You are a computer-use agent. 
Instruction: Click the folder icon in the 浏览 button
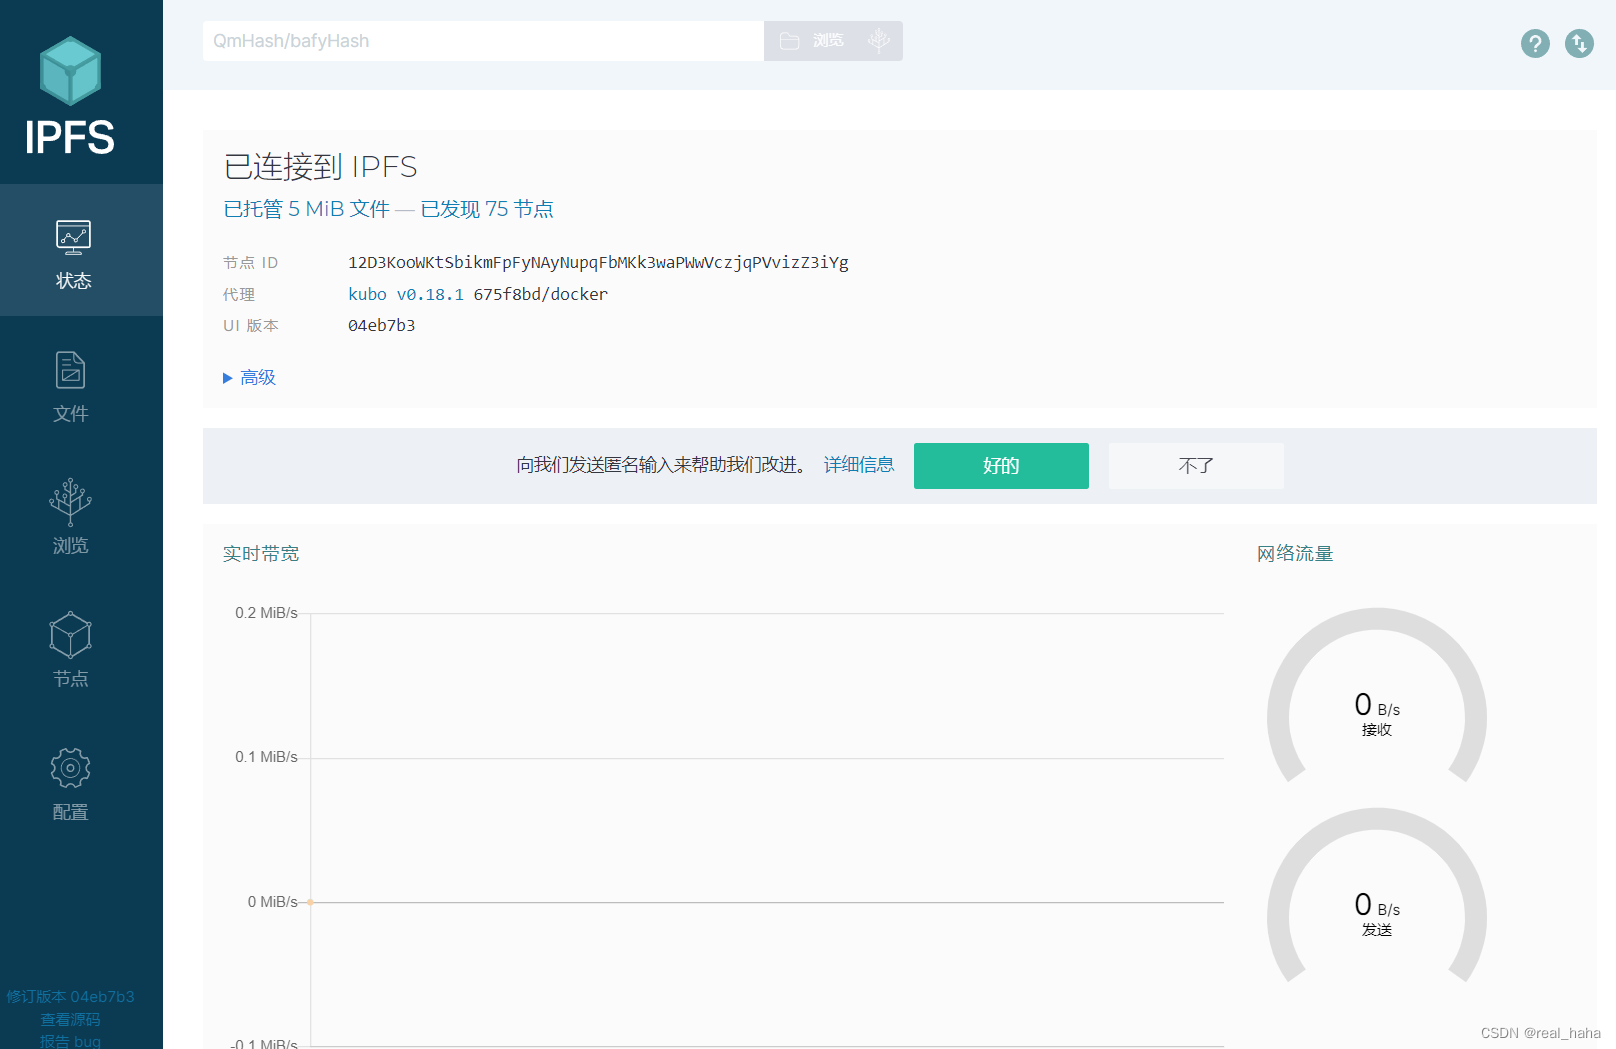click(790, 40)
